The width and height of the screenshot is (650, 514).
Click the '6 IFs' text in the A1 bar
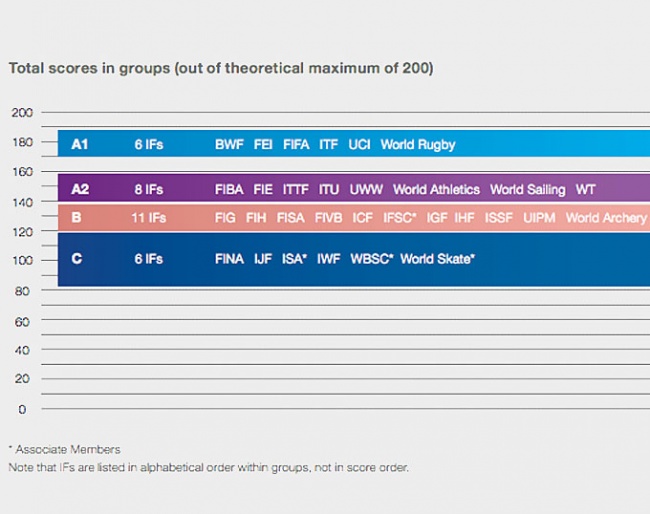[148, 144]
